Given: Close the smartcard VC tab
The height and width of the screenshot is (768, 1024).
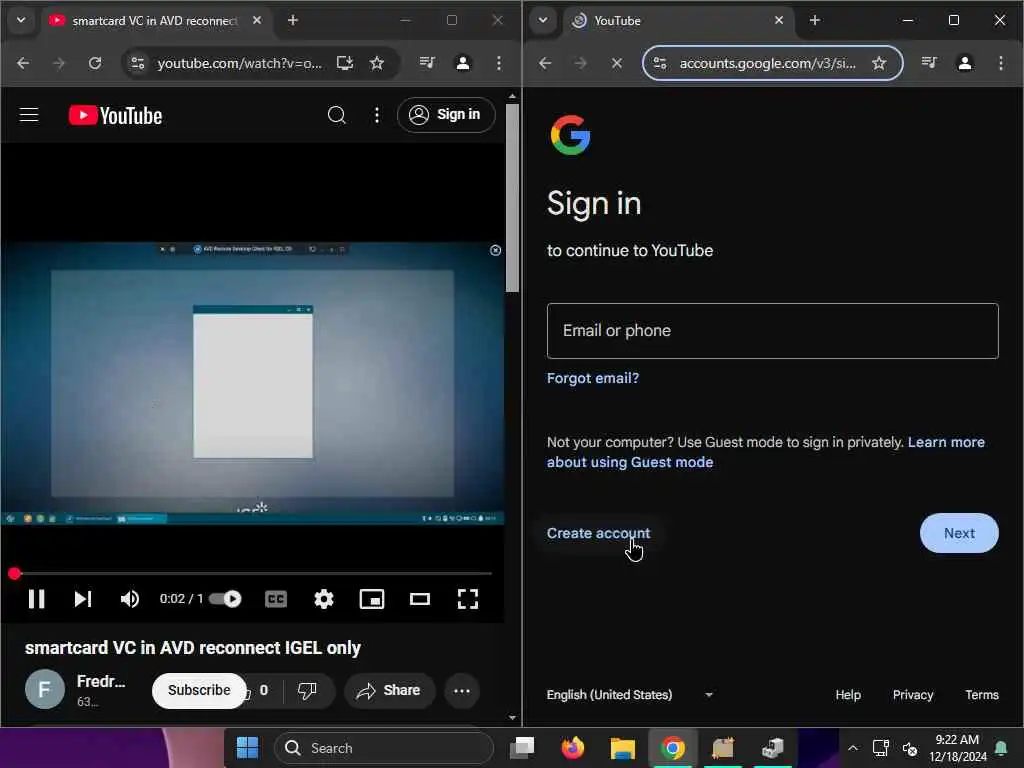Looking at the screenshot, I should coord(257,20).
